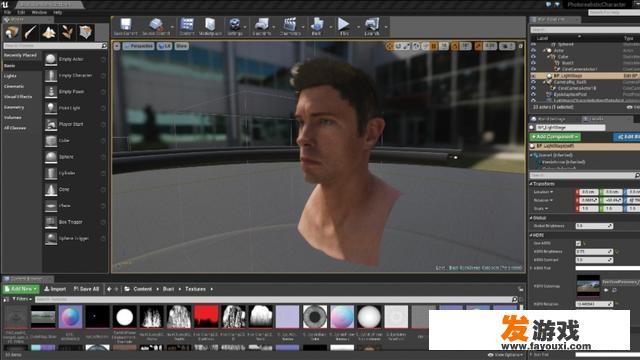Open the Filters dropdown in Content Browser
Image resolution: width=640 pixels, height=360 pixels.
pyautogui.click(x=22, y=299)
